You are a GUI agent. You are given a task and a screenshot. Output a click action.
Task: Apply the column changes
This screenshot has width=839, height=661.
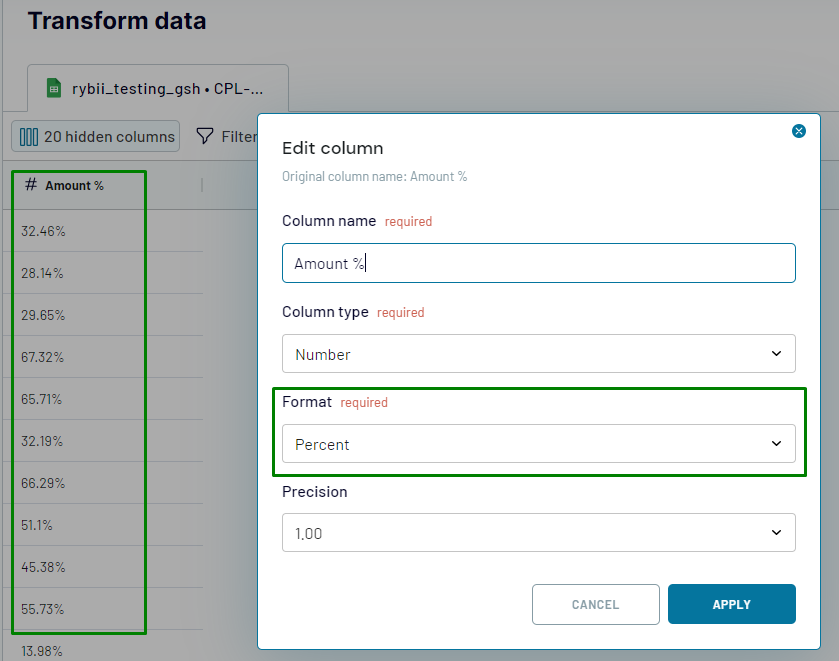731,604
